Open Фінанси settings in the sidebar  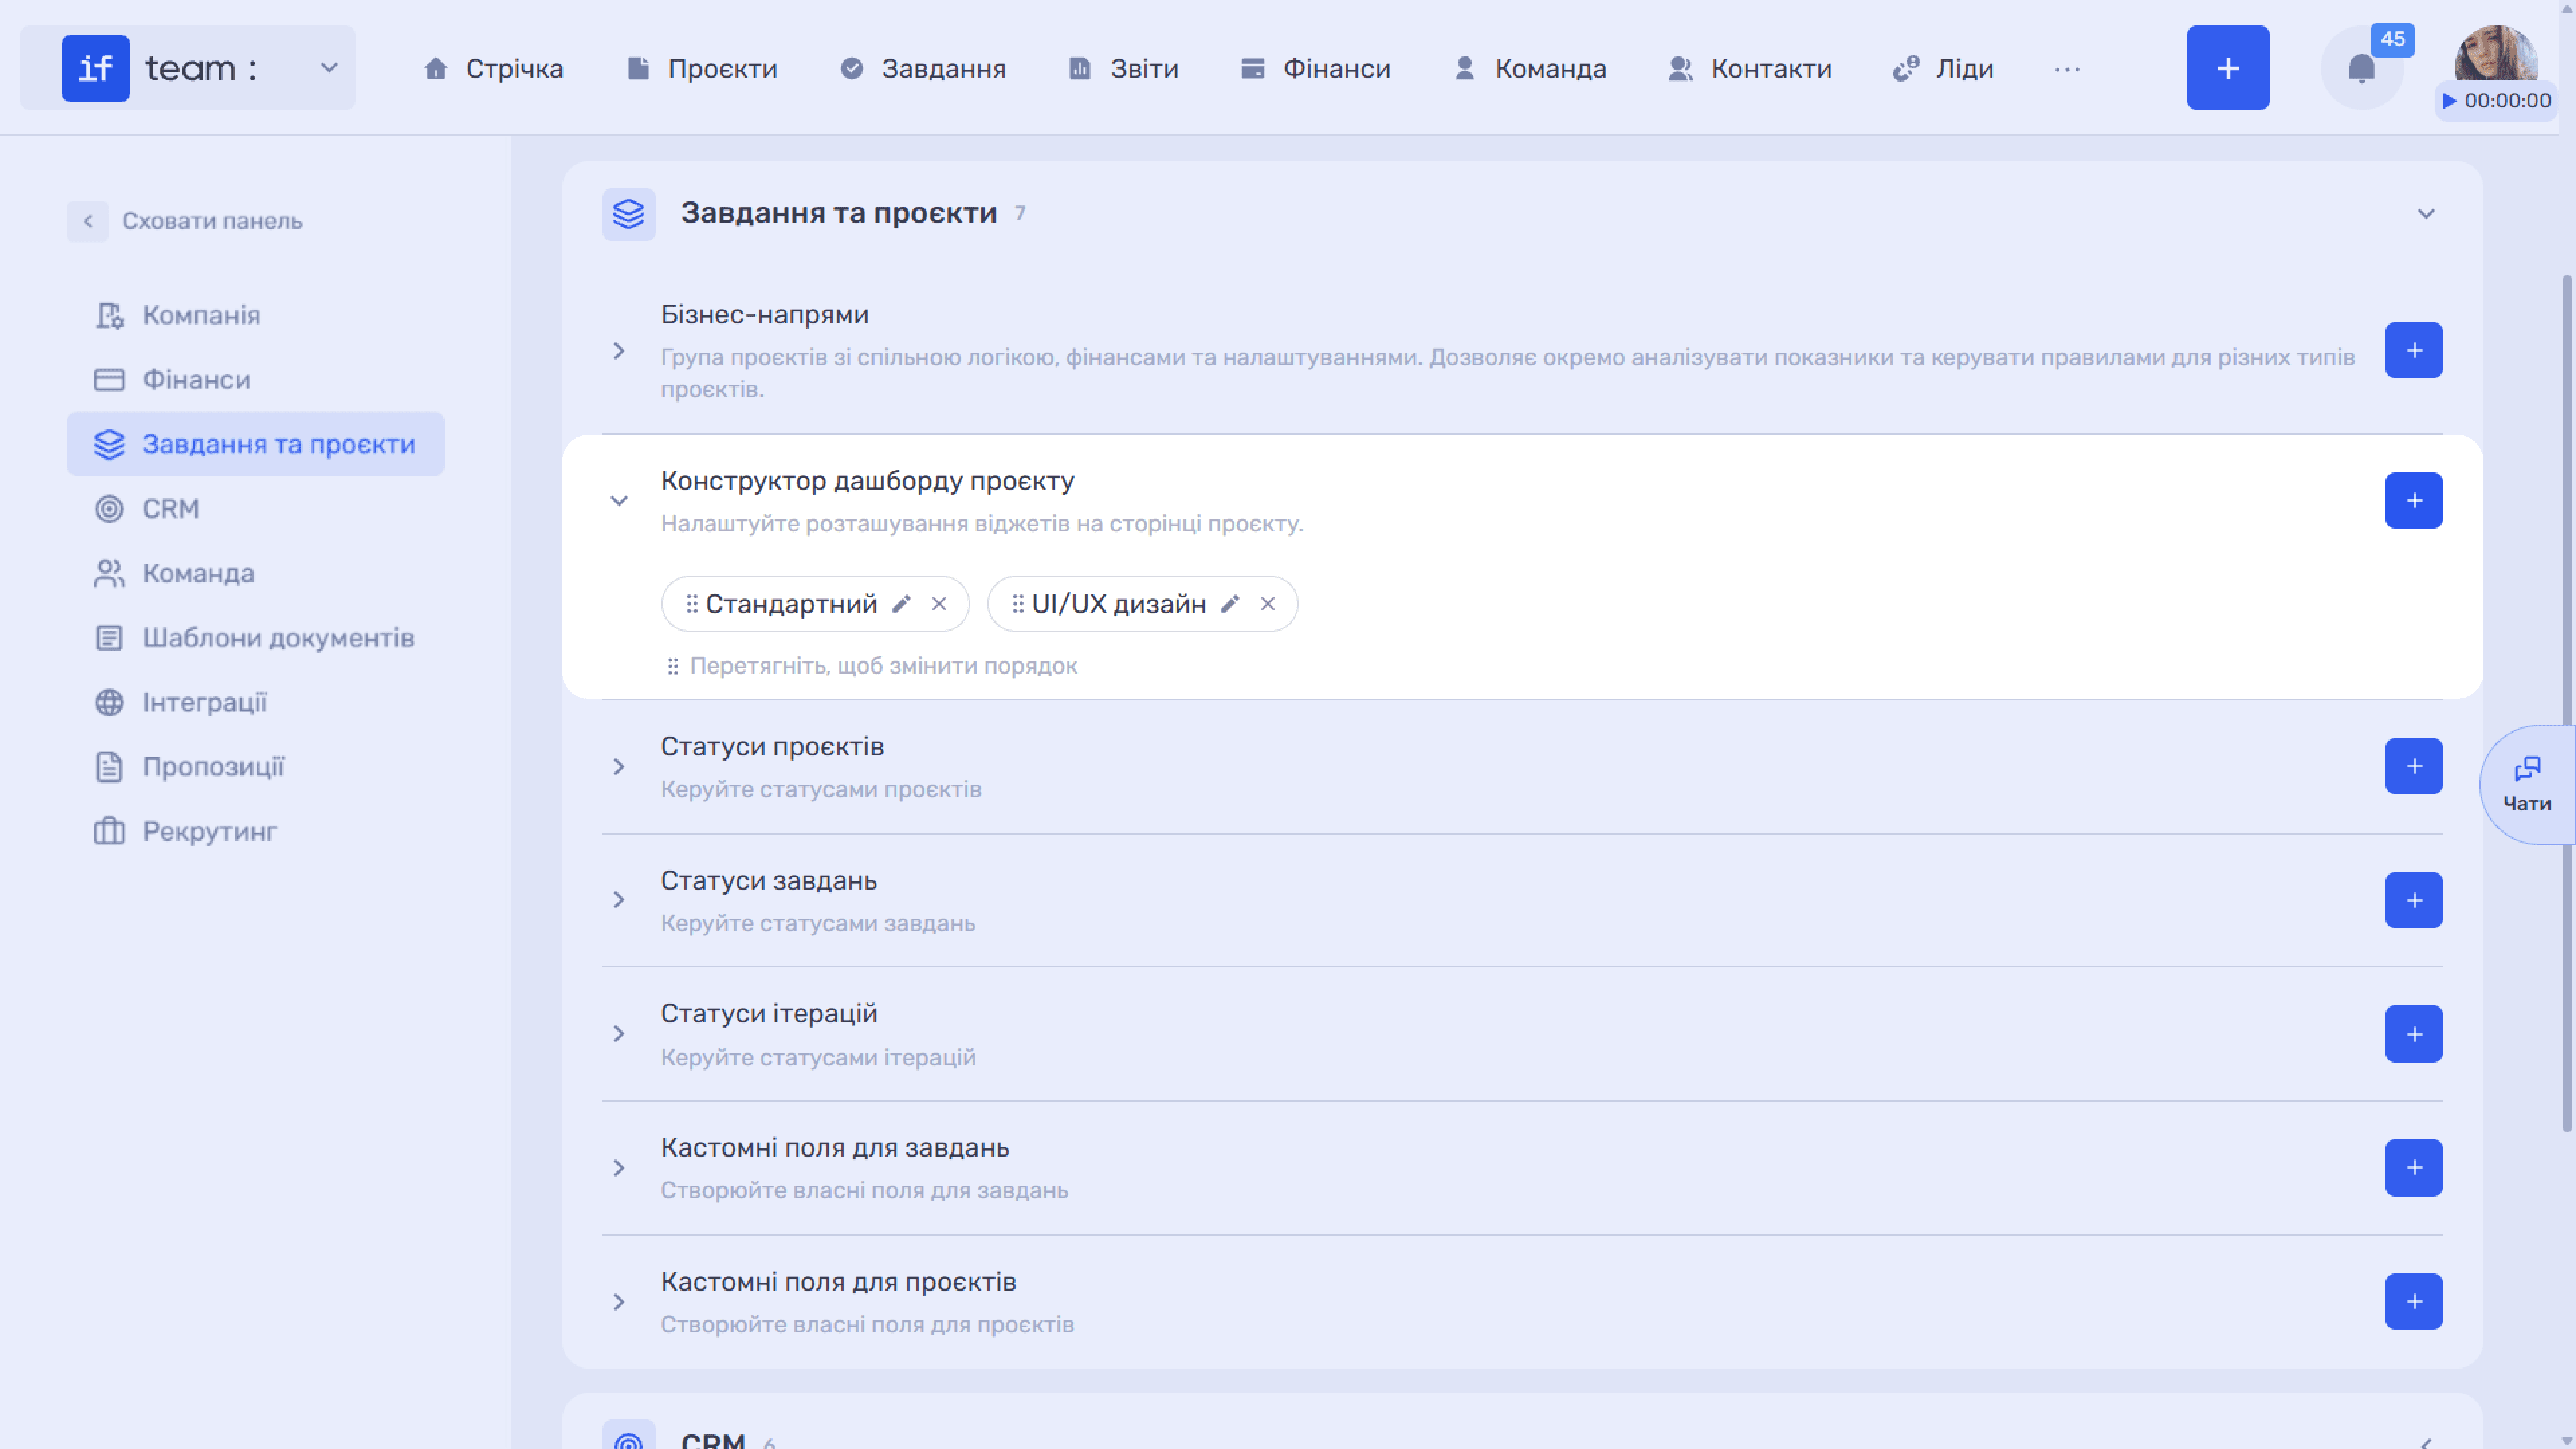coord(255,380)
